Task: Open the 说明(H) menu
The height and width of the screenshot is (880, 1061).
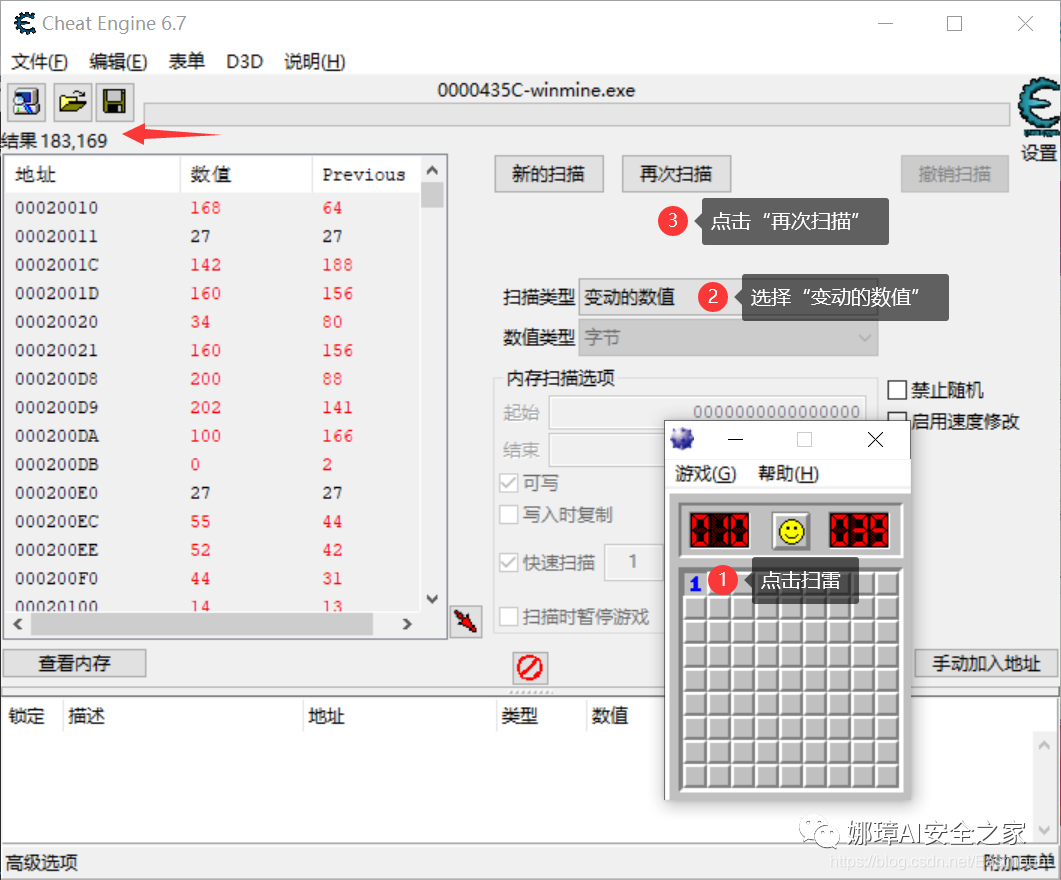Action: 315,62
